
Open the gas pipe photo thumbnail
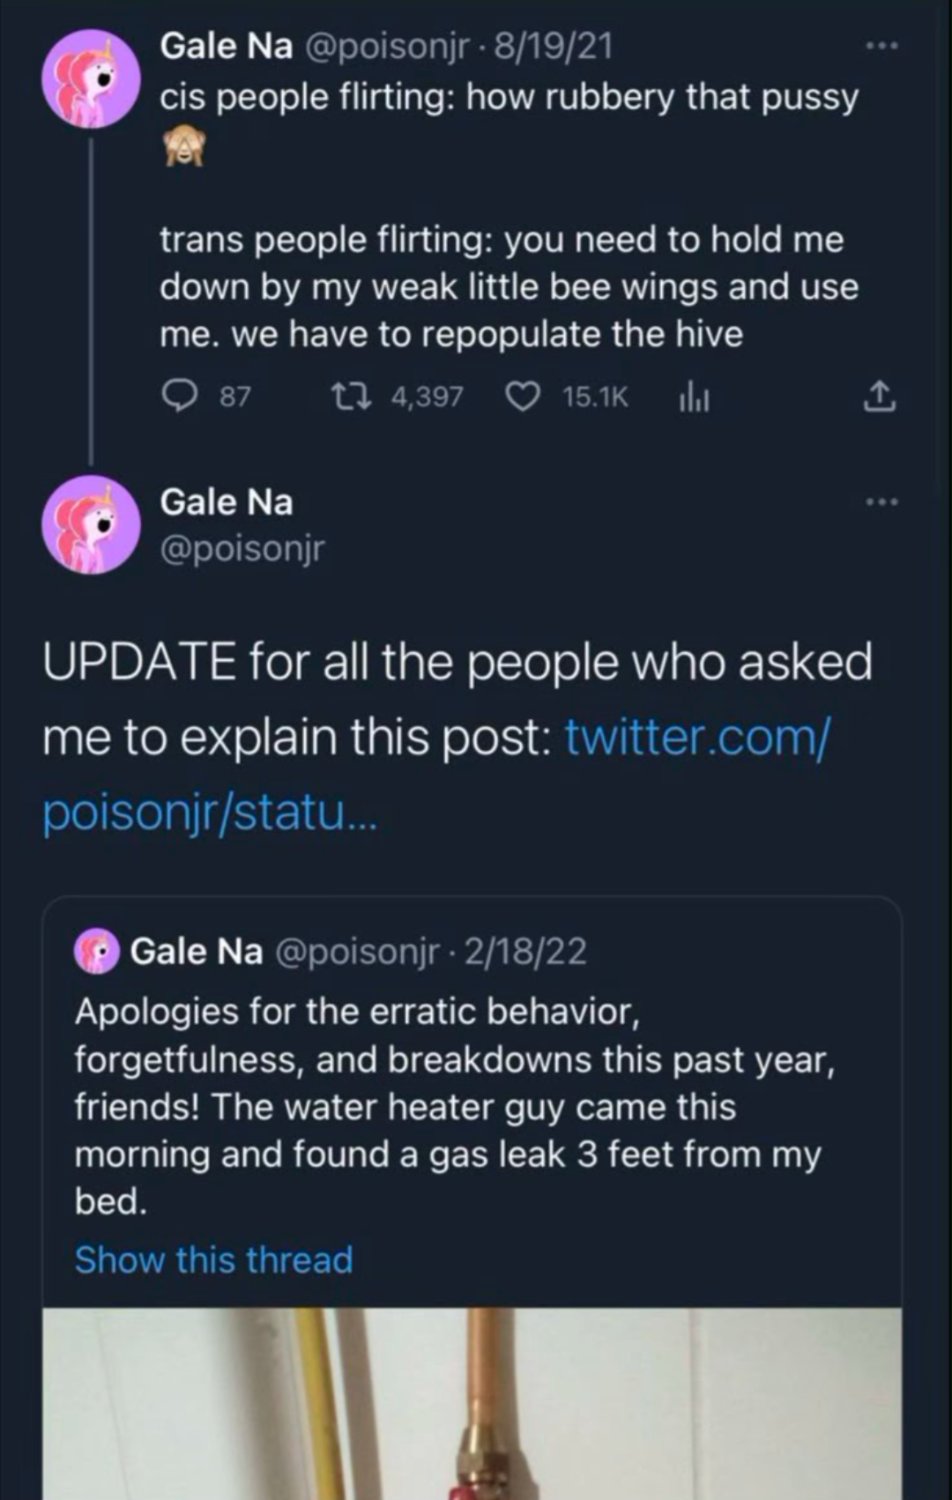tap(472, 1403)
